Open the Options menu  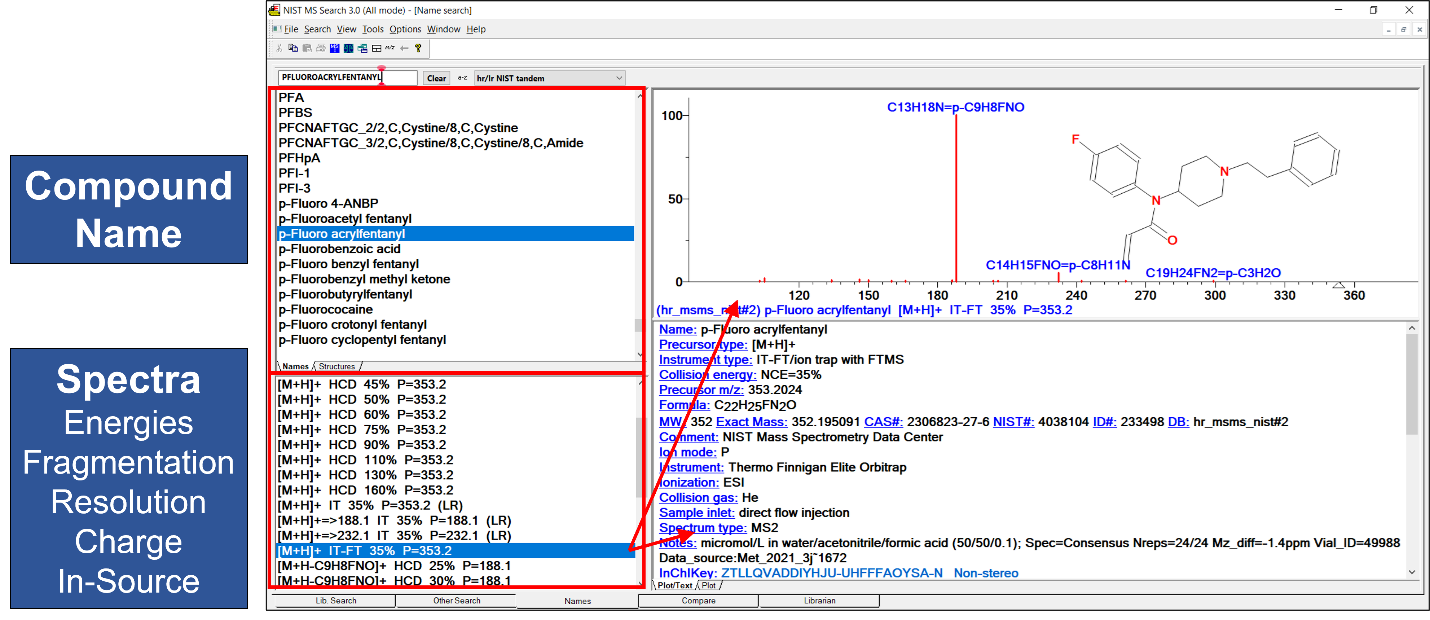[x=405, y=29]
